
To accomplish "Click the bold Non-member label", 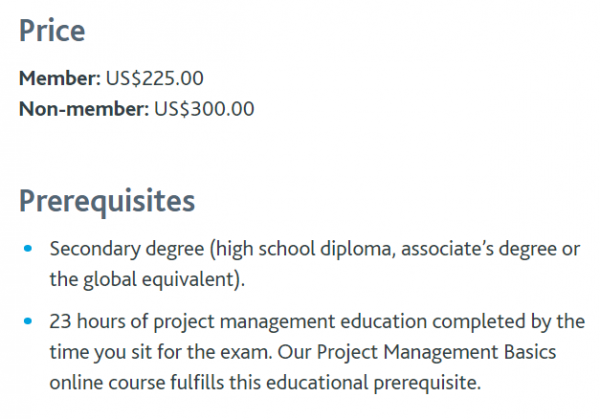I will [x=83, y=107].
